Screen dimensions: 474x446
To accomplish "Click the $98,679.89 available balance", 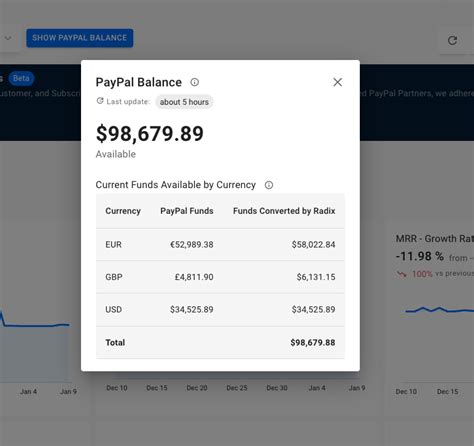I will tap(150, 134).
